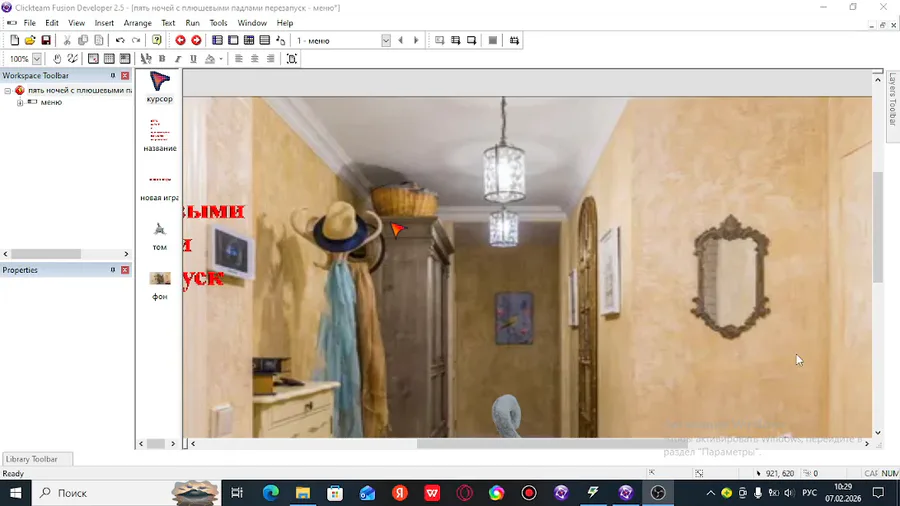Open Microsoft Edge from the taskbar
The image size is (900, 506).
270,493
